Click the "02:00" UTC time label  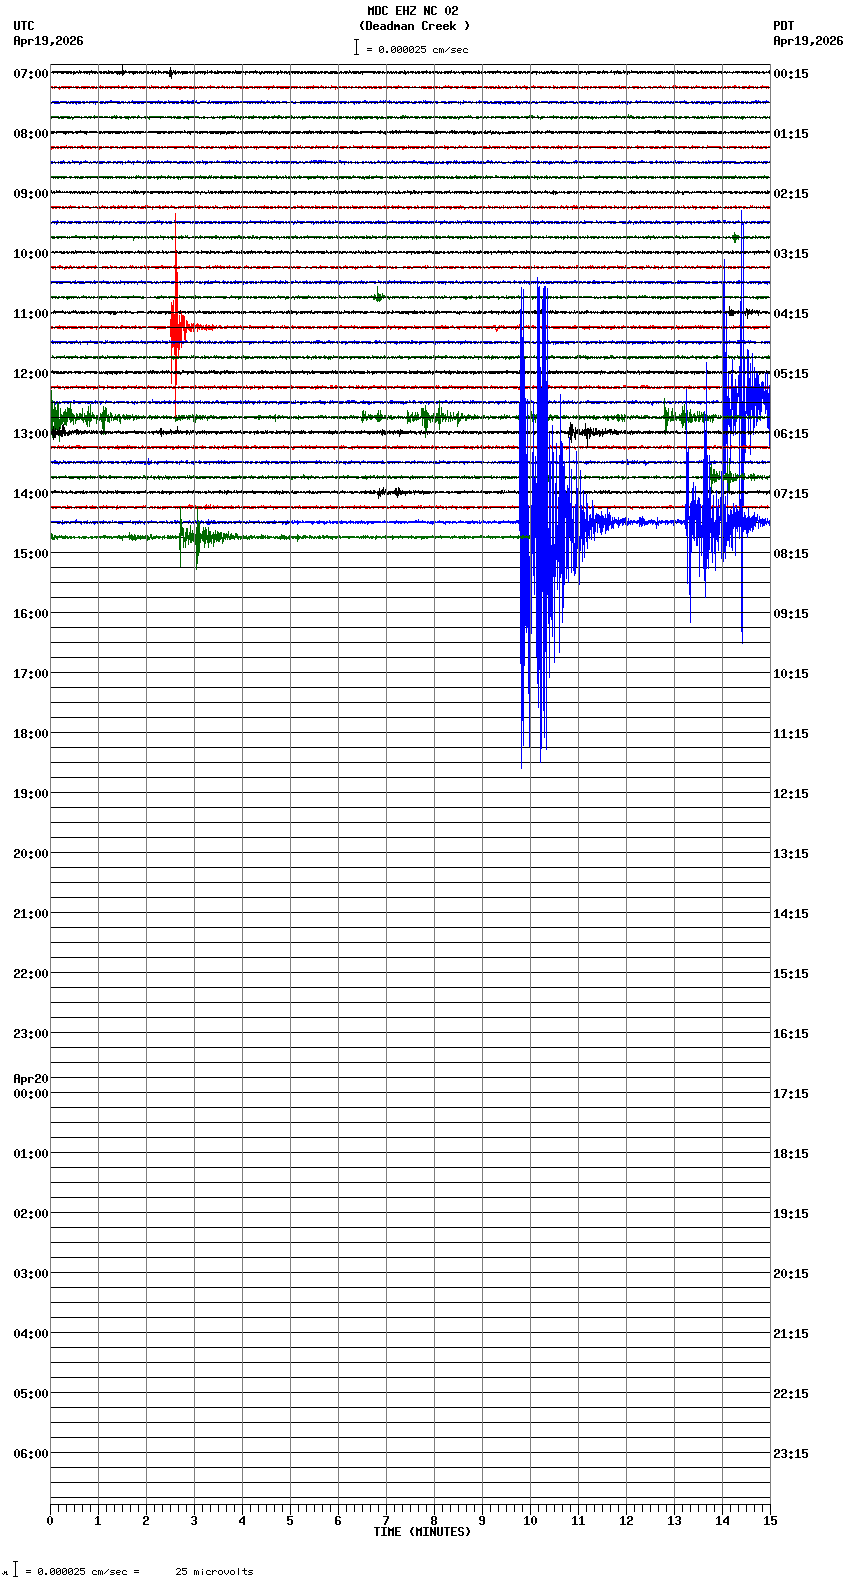pos(31,1214)
